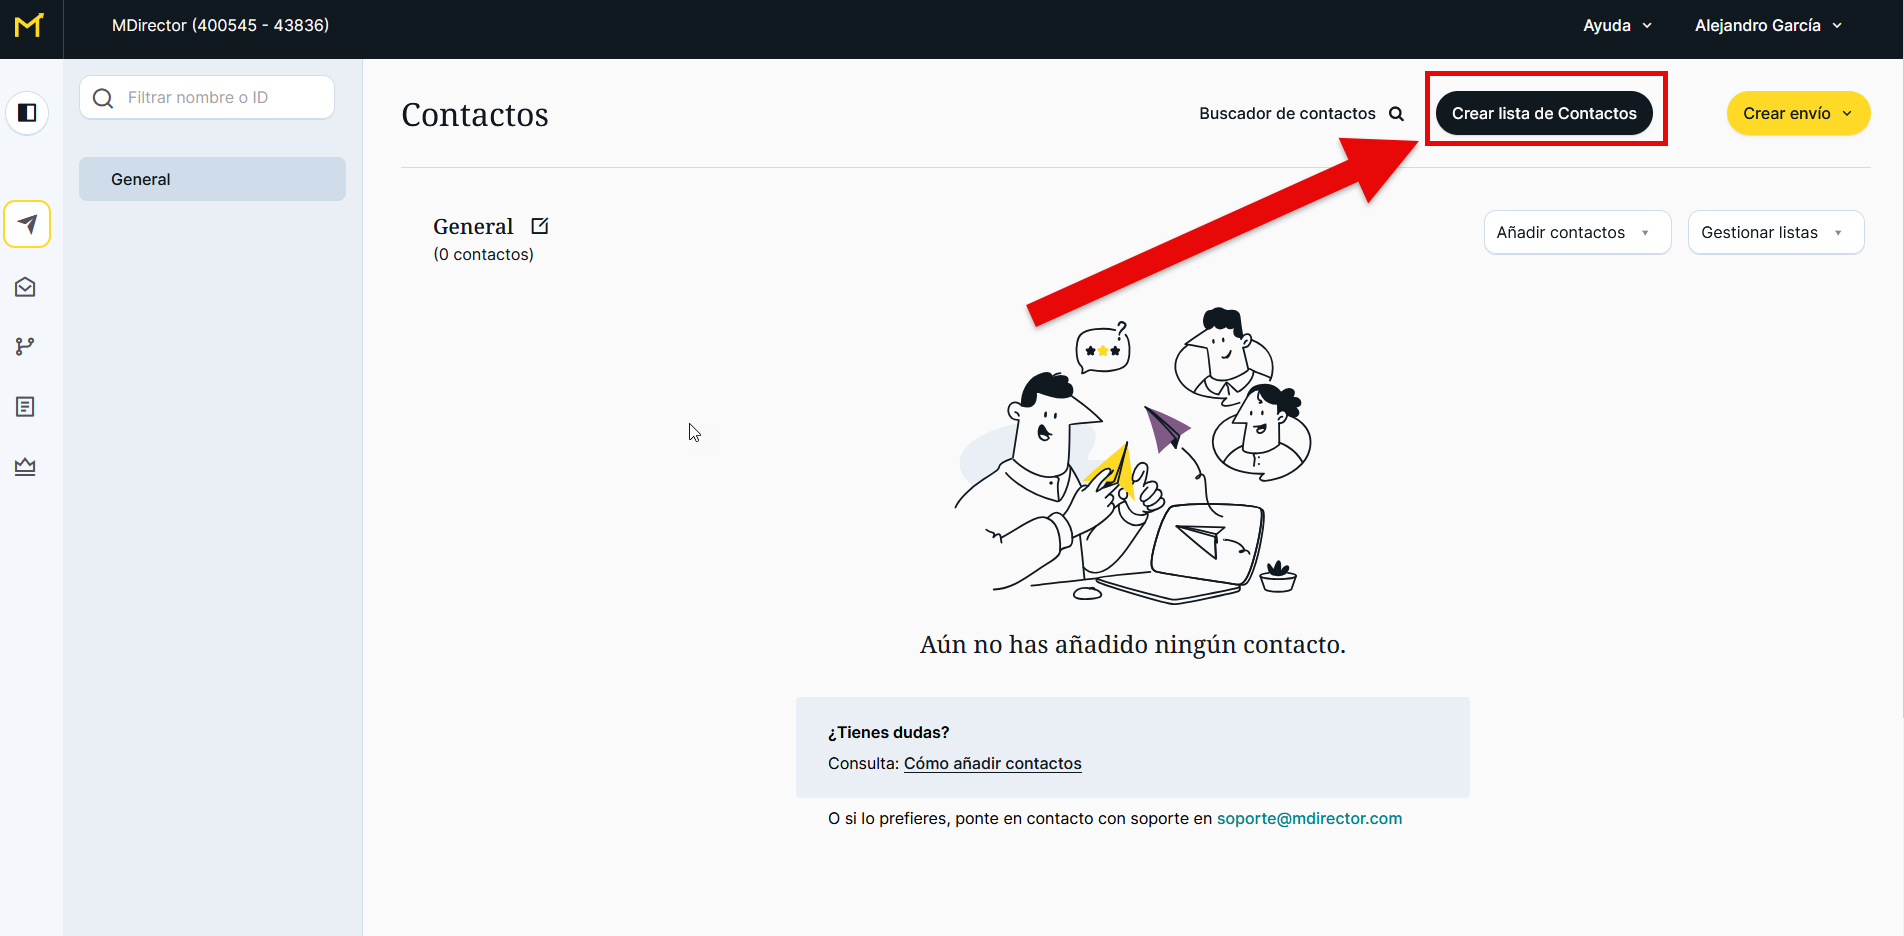
Task: Open the automation branch icon in sidebar
Action: [x=26, y=346]
